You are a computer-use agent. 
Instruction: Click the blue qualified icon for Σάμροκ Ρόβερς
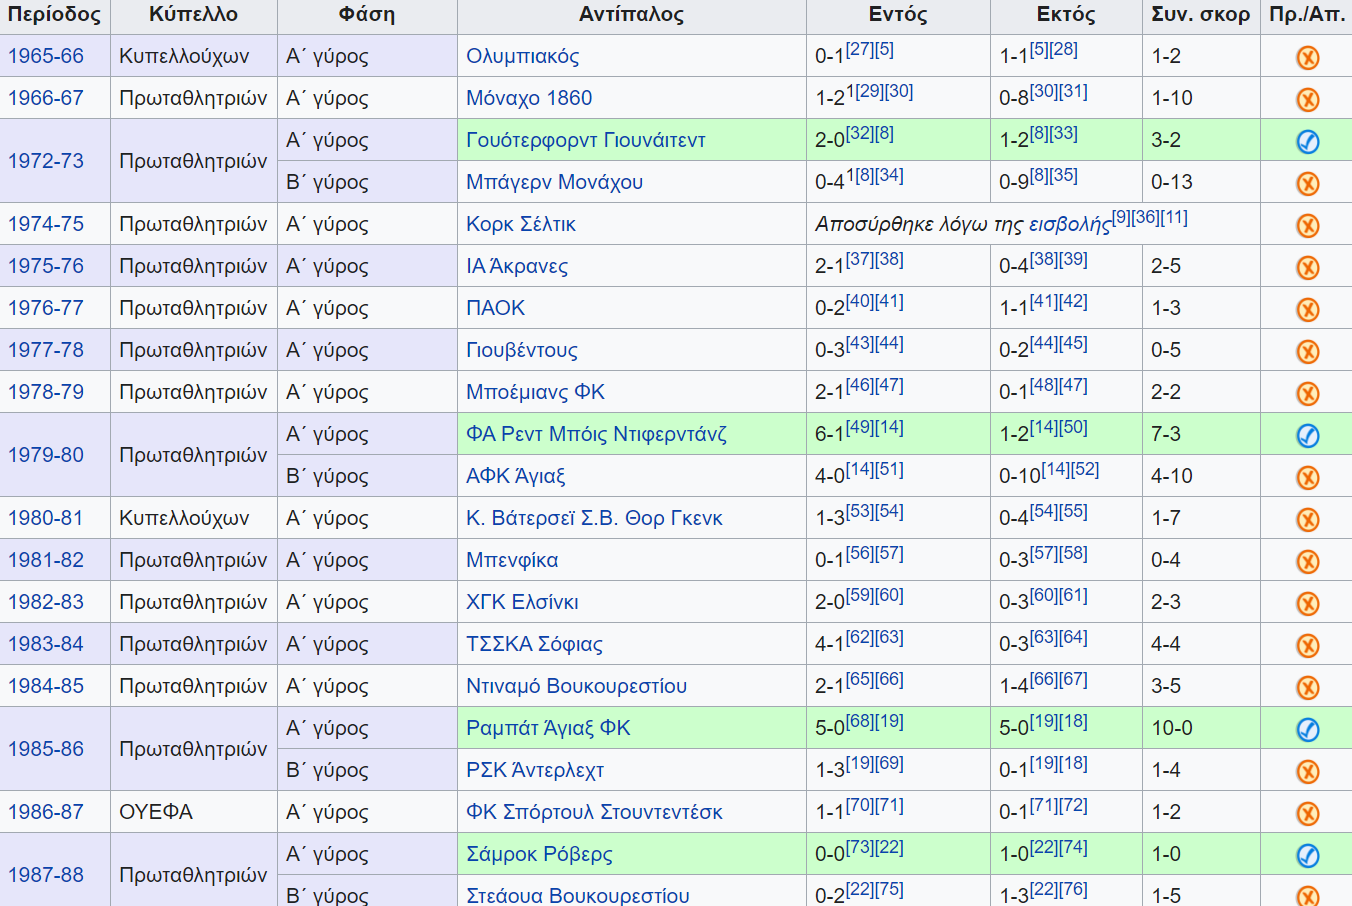click(x=1307, y=855)
